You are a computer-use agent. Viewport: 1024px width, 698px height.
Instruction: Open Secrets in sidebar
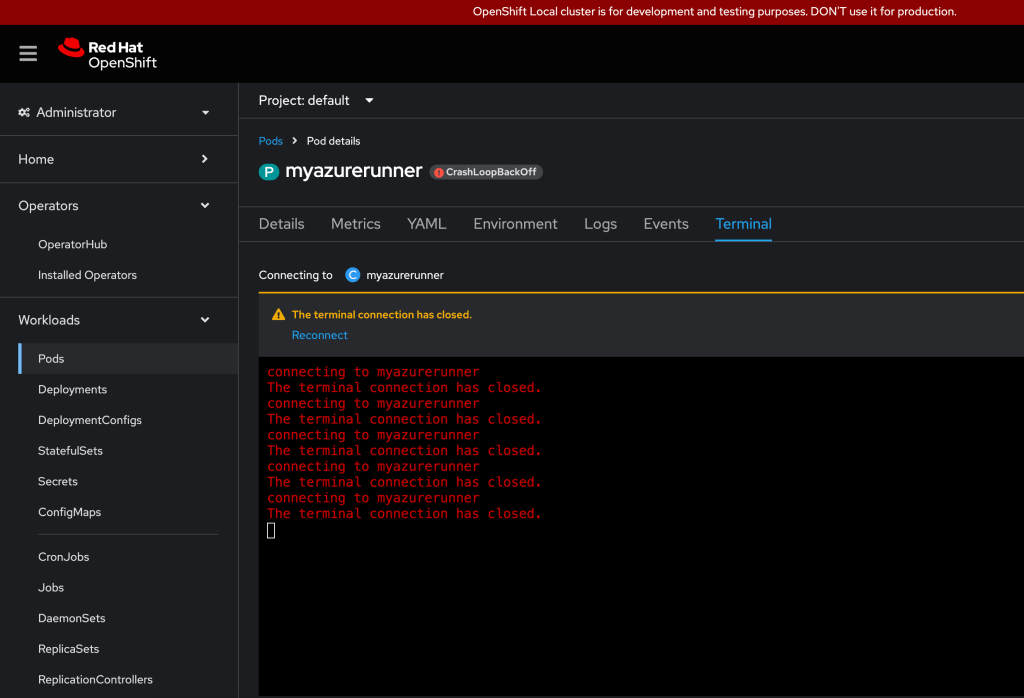point(57,481)
